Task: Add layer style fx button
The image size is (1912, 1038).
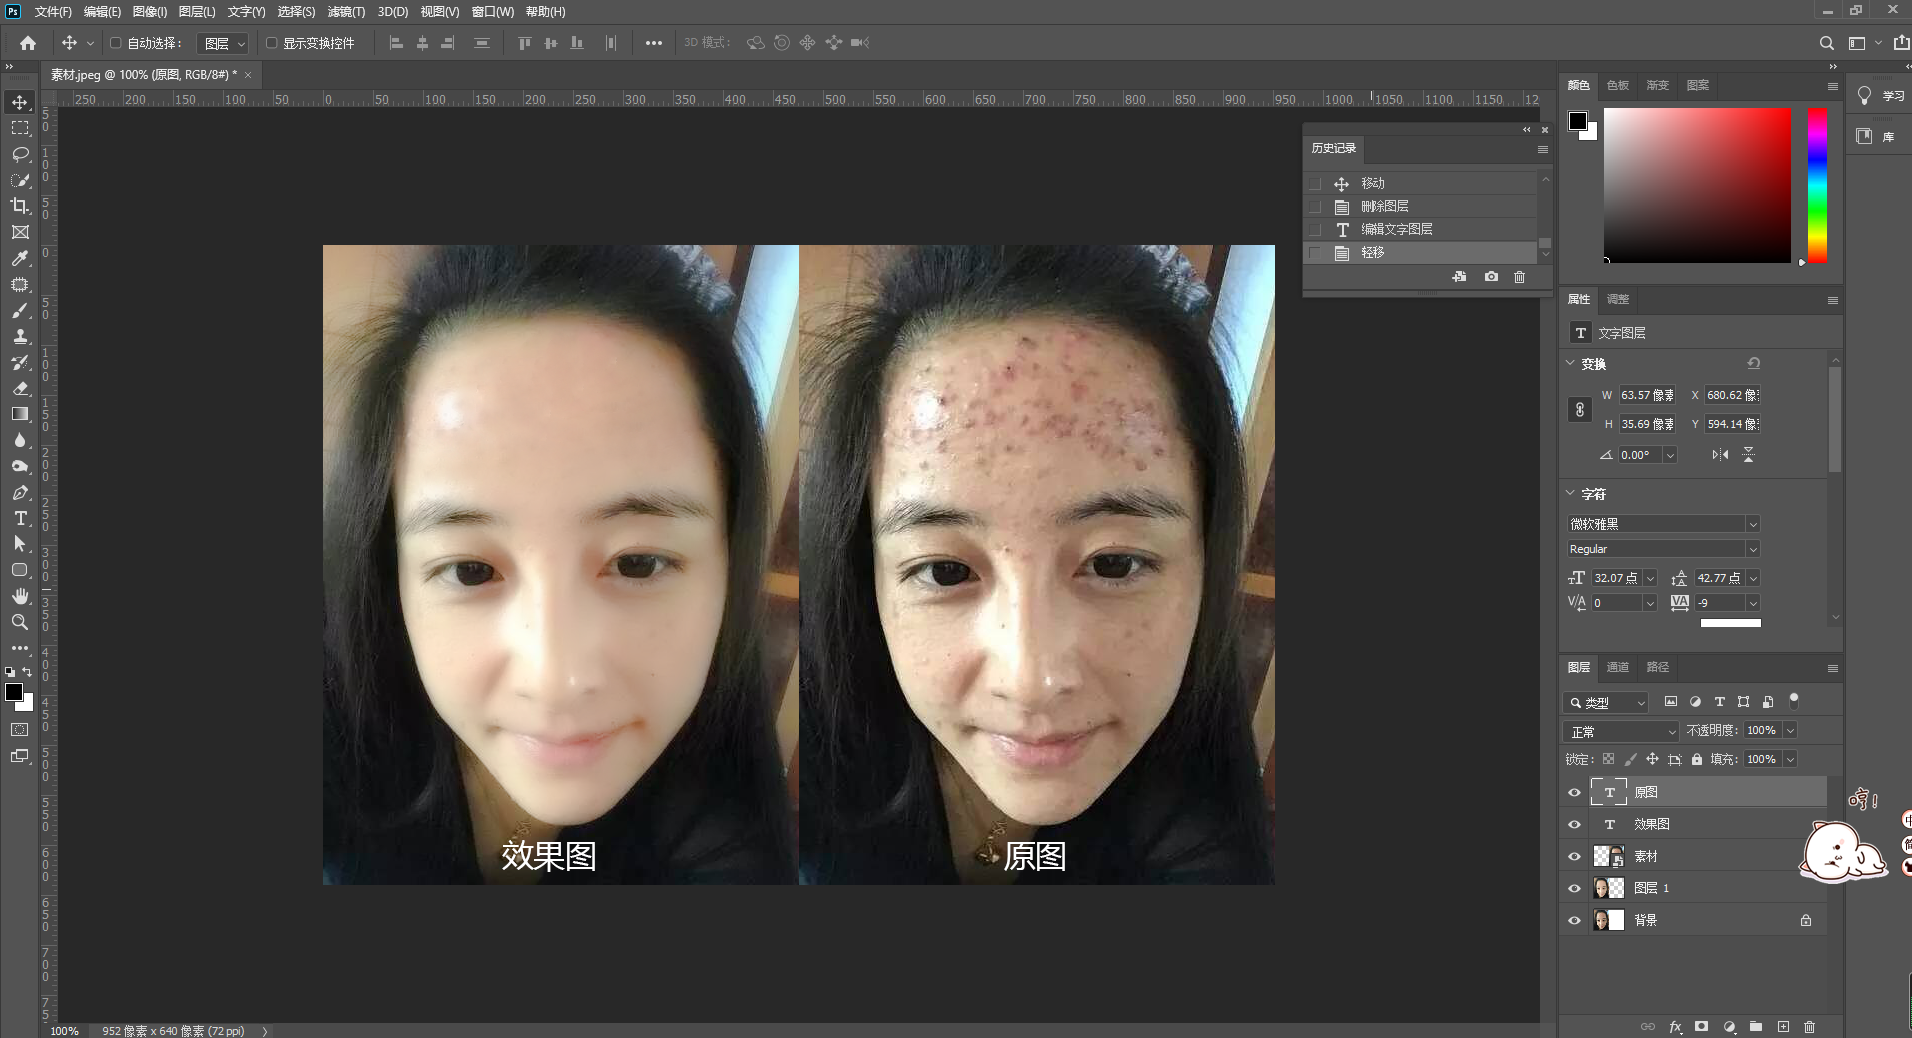Action: tap(1675, 1027)
